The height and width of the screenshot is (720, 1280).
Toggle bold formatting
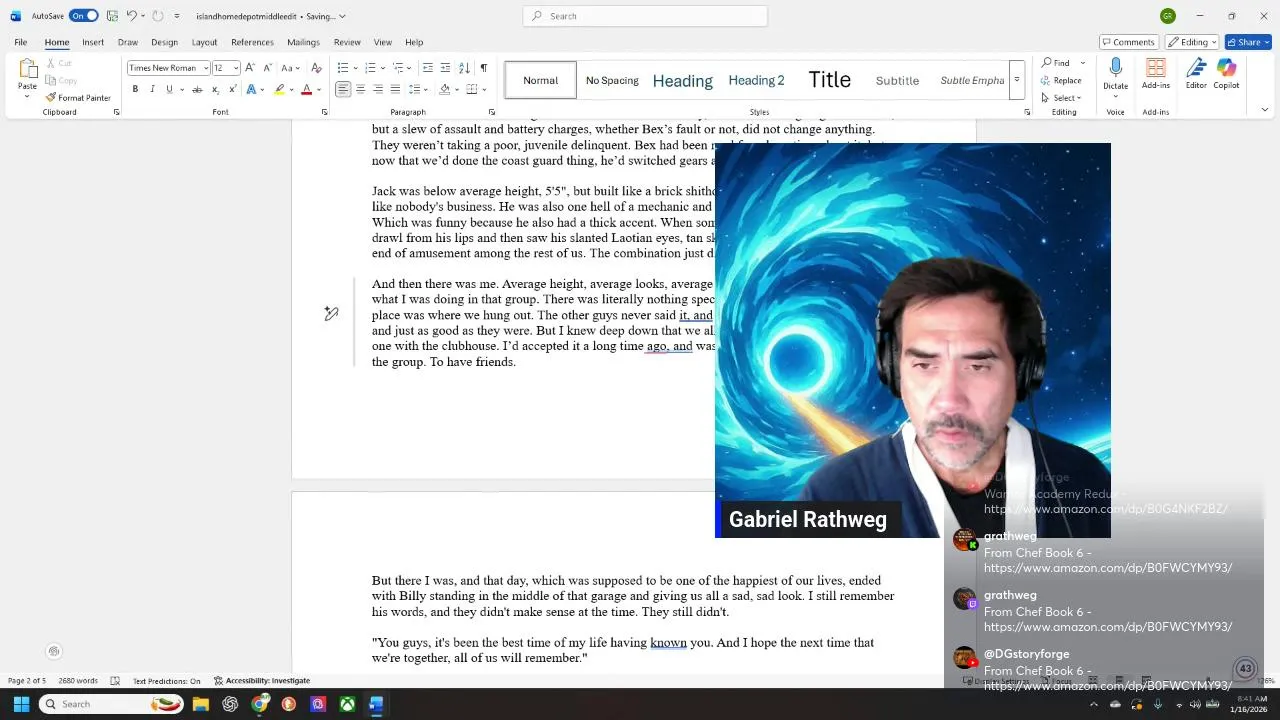tap(135, 89)
